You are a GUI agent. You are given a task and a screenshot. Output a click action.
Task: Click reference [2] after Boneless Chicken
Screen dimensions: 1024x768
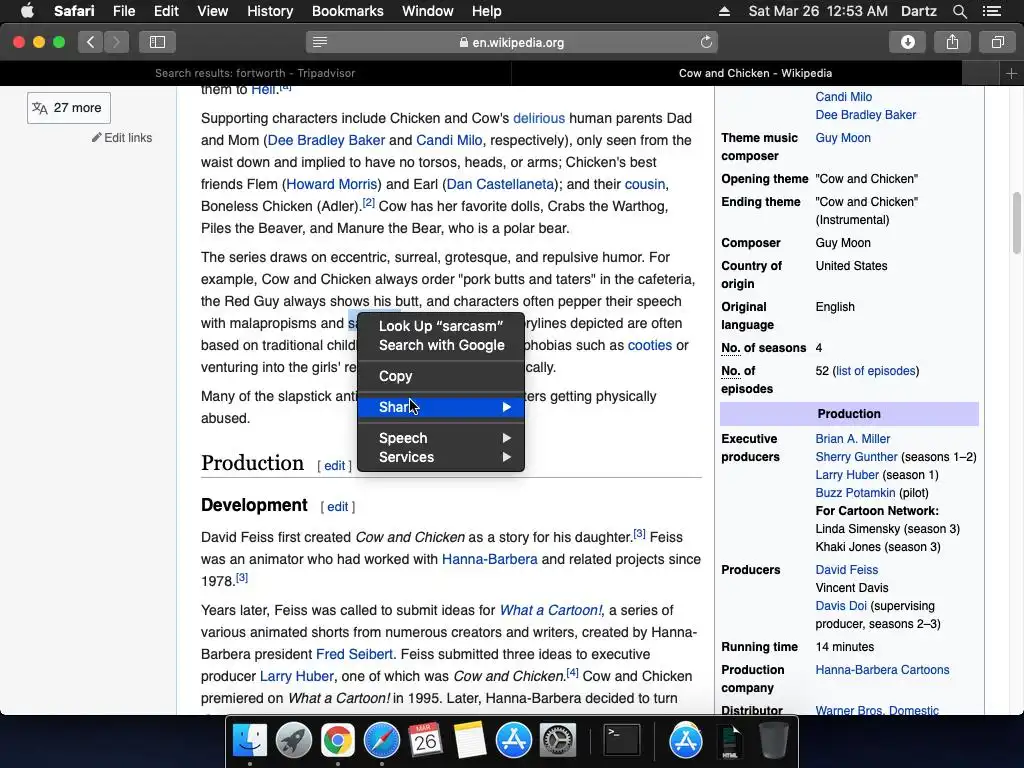coord(368,203)
